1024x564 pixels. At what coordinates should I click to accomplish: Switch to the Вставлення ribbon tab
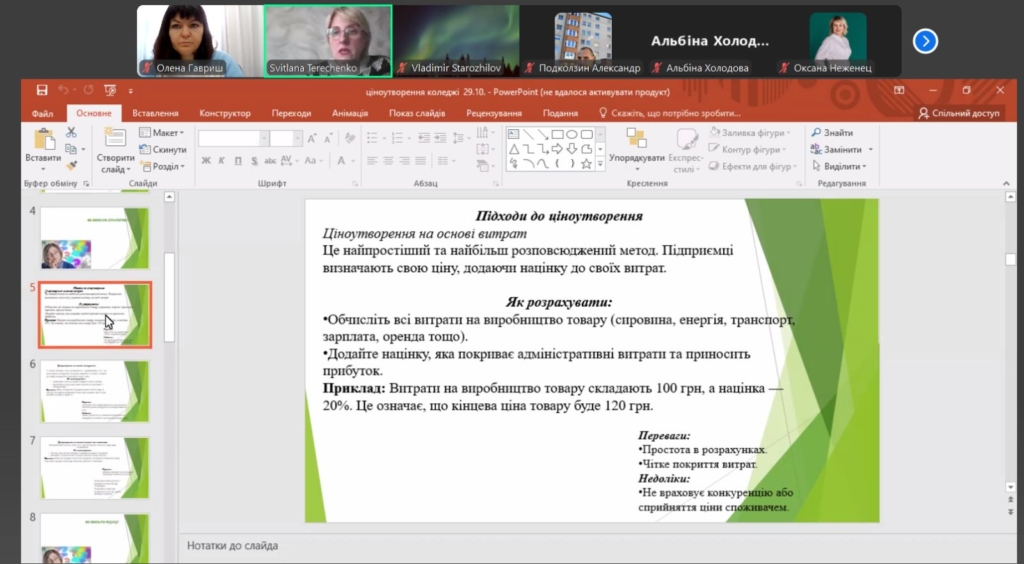pyautogui.click(x=155, y=114)
